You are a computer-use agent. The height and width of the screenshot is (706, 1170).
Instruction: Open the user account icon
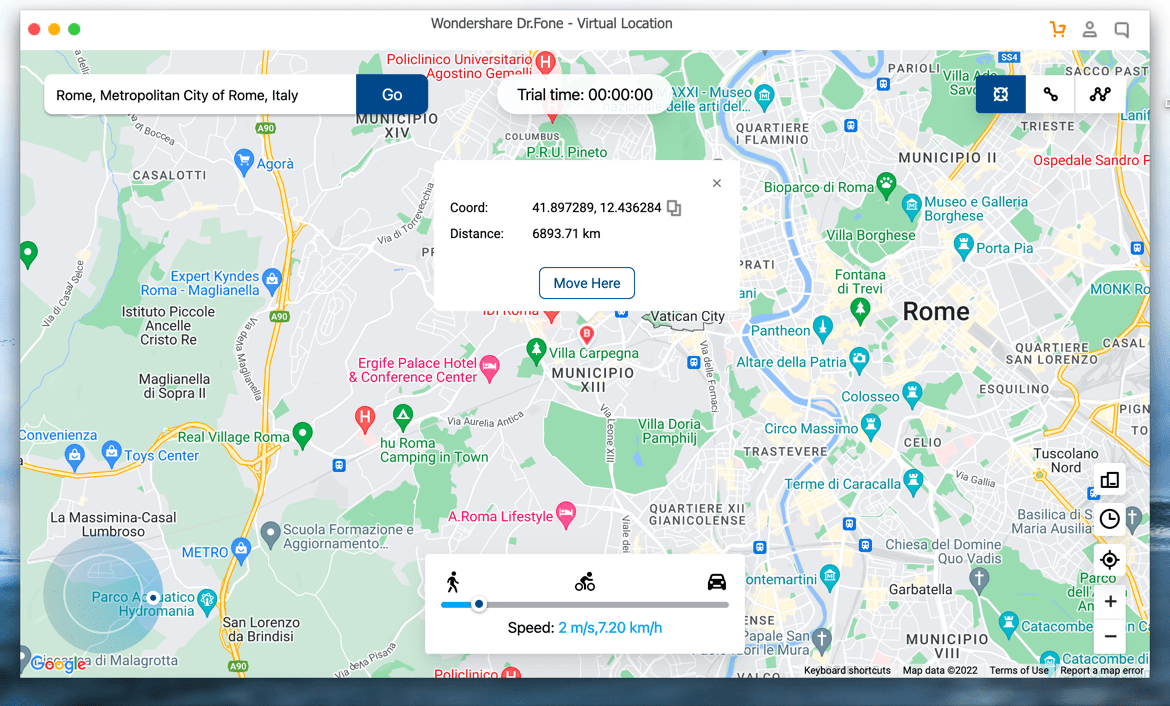[x=1090, y=30]
